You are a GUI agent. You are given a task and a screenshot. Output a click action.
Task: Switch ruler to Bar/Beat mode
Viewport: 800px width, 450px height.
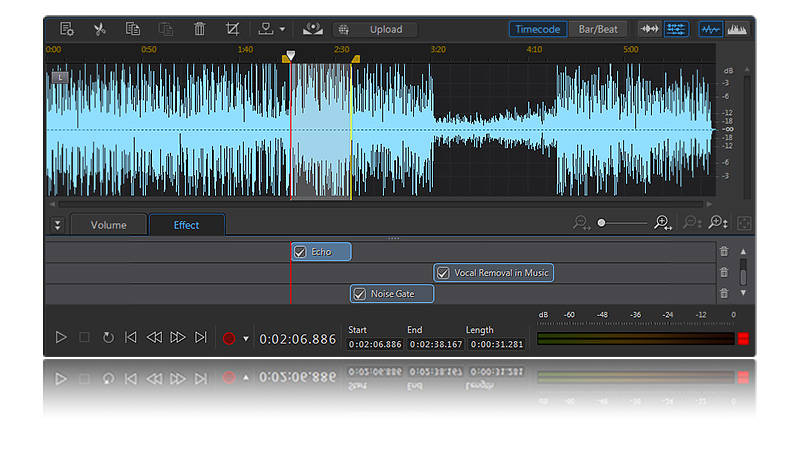tap(598, 29)
